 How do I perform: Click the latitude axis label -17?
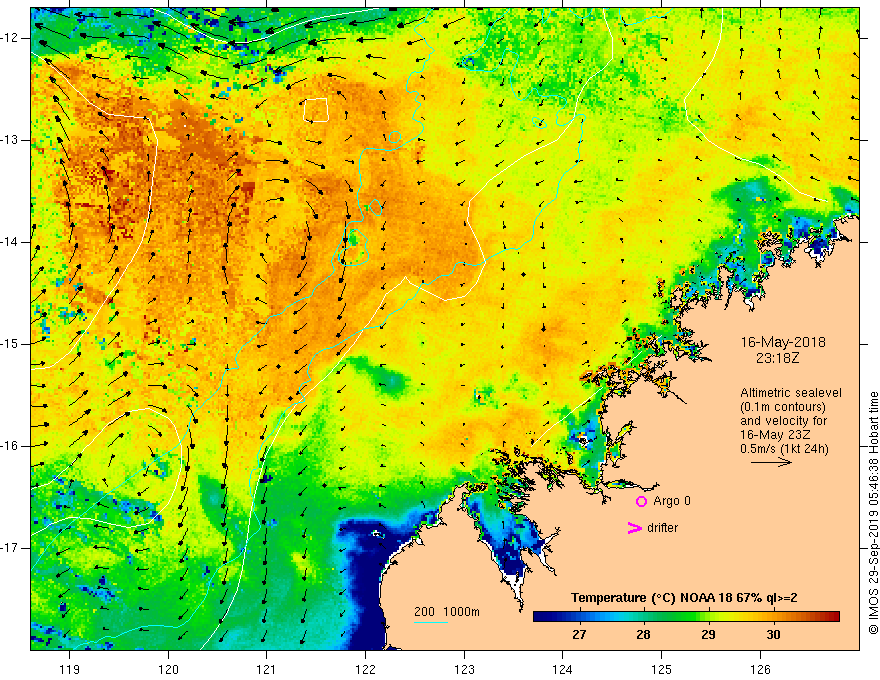tap(10, 548)
